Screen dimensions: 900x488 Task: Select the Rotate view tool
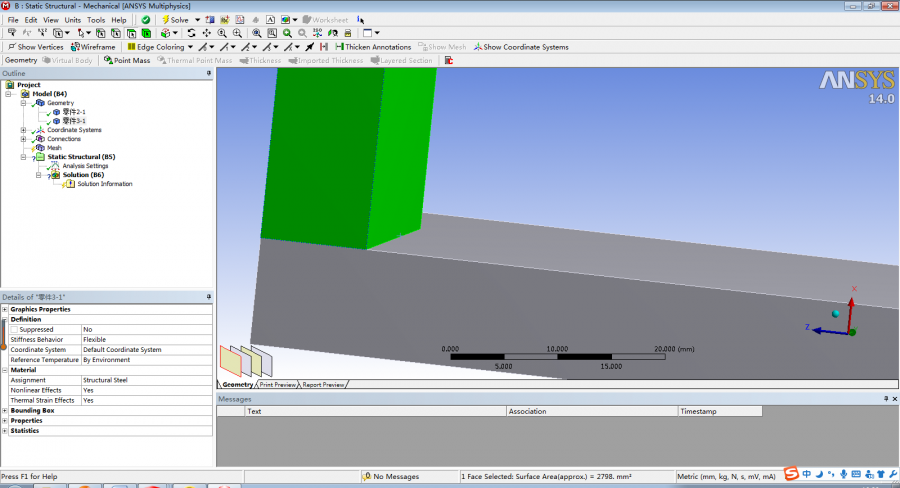coord(192,33)
